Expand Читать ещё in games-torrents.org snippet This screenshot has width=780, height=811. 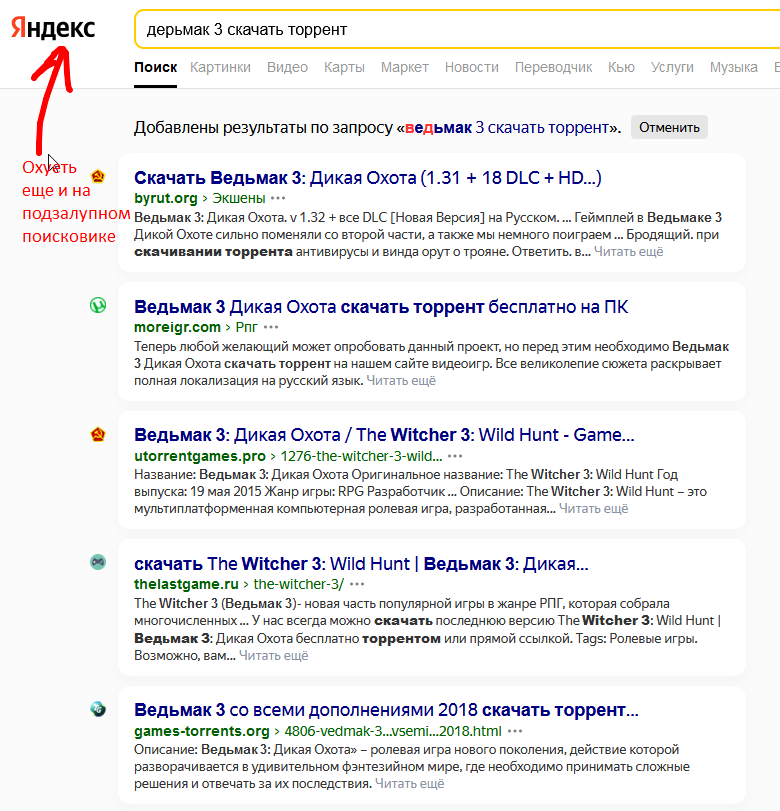[410, 784]
